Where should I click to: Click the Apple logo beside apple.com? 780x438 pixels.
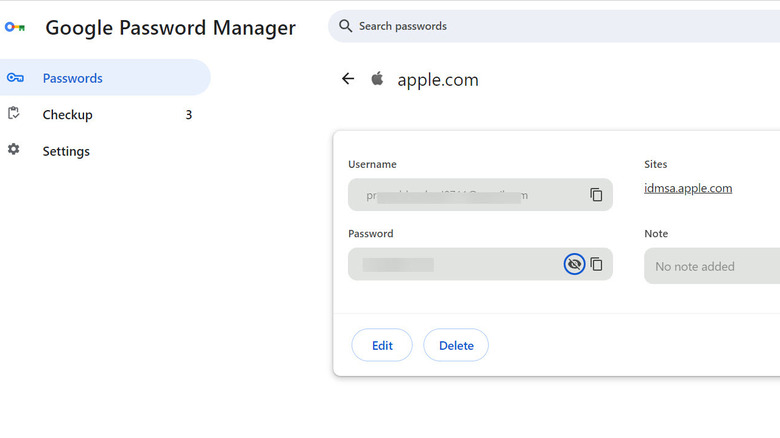click(x=377, y=79)
